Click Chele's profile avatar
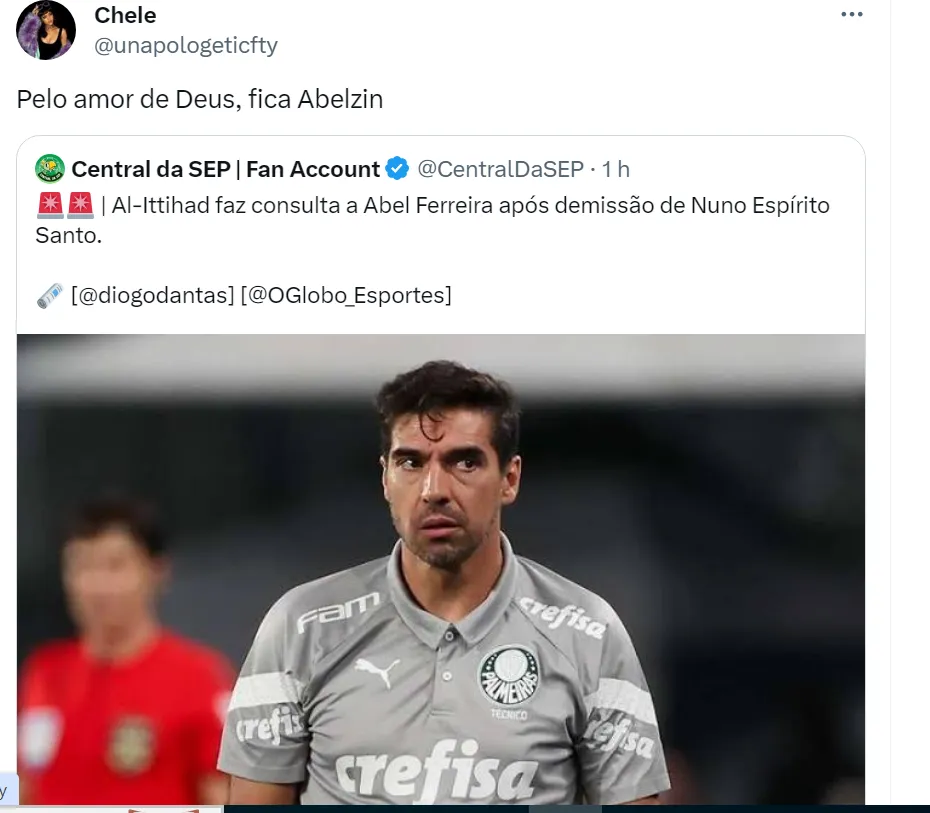The height and width of the screenshot is (813, 930). click(46, 30)
